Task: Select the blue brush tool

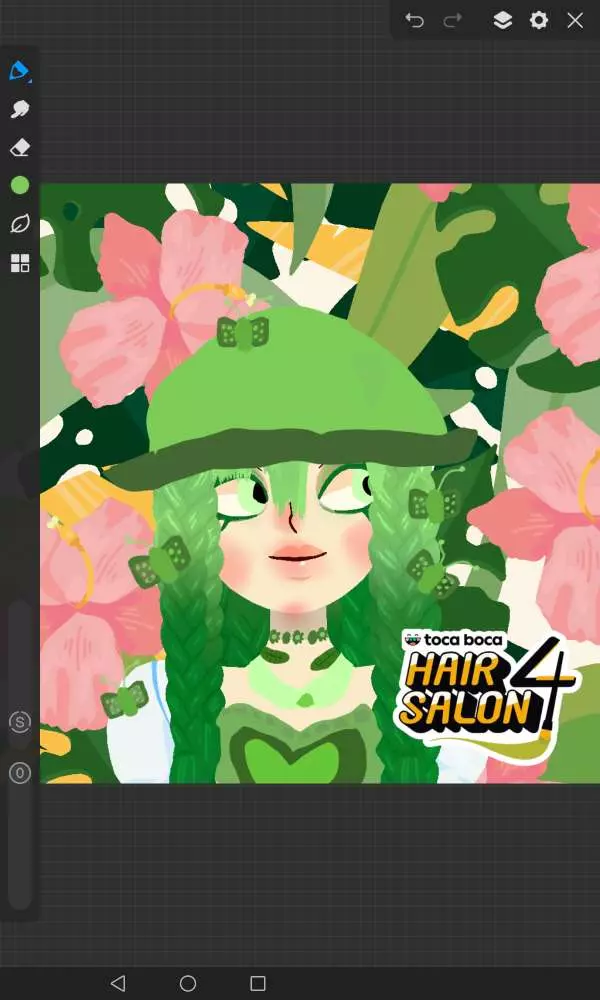Action: tap(20, 71)
